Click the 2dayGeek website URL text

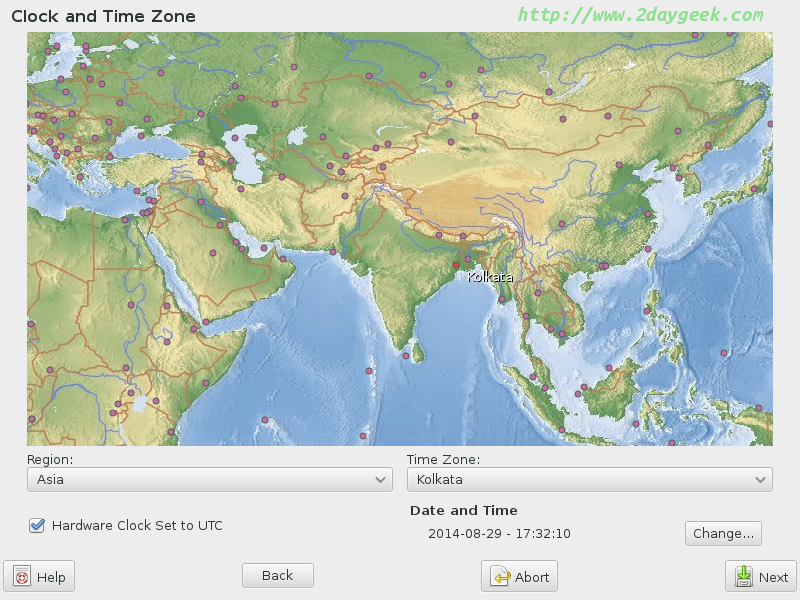coord(640,15)
